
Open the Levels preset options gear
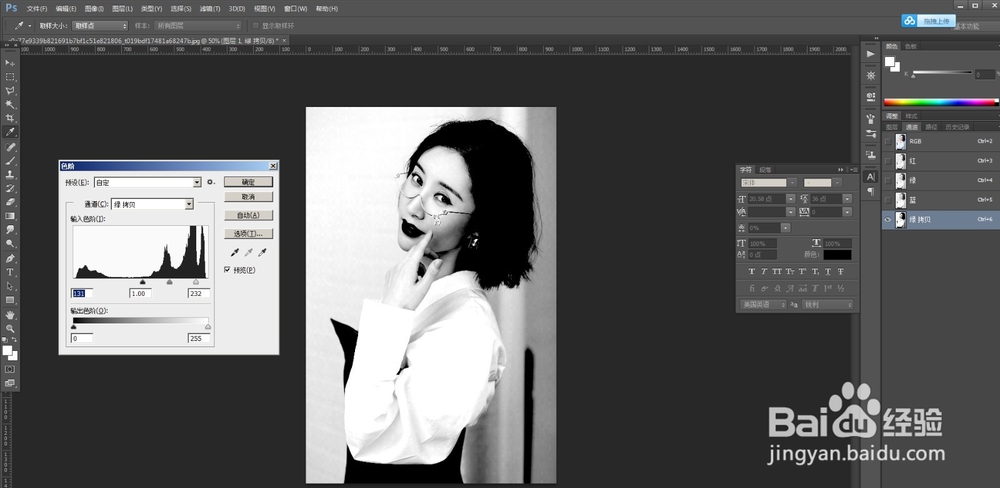pos(211,182)
